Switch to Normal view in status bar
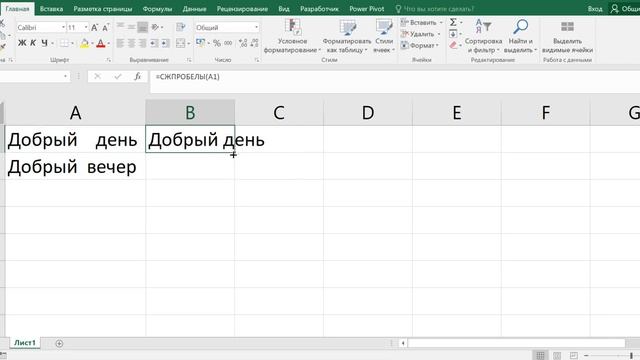 540,356
